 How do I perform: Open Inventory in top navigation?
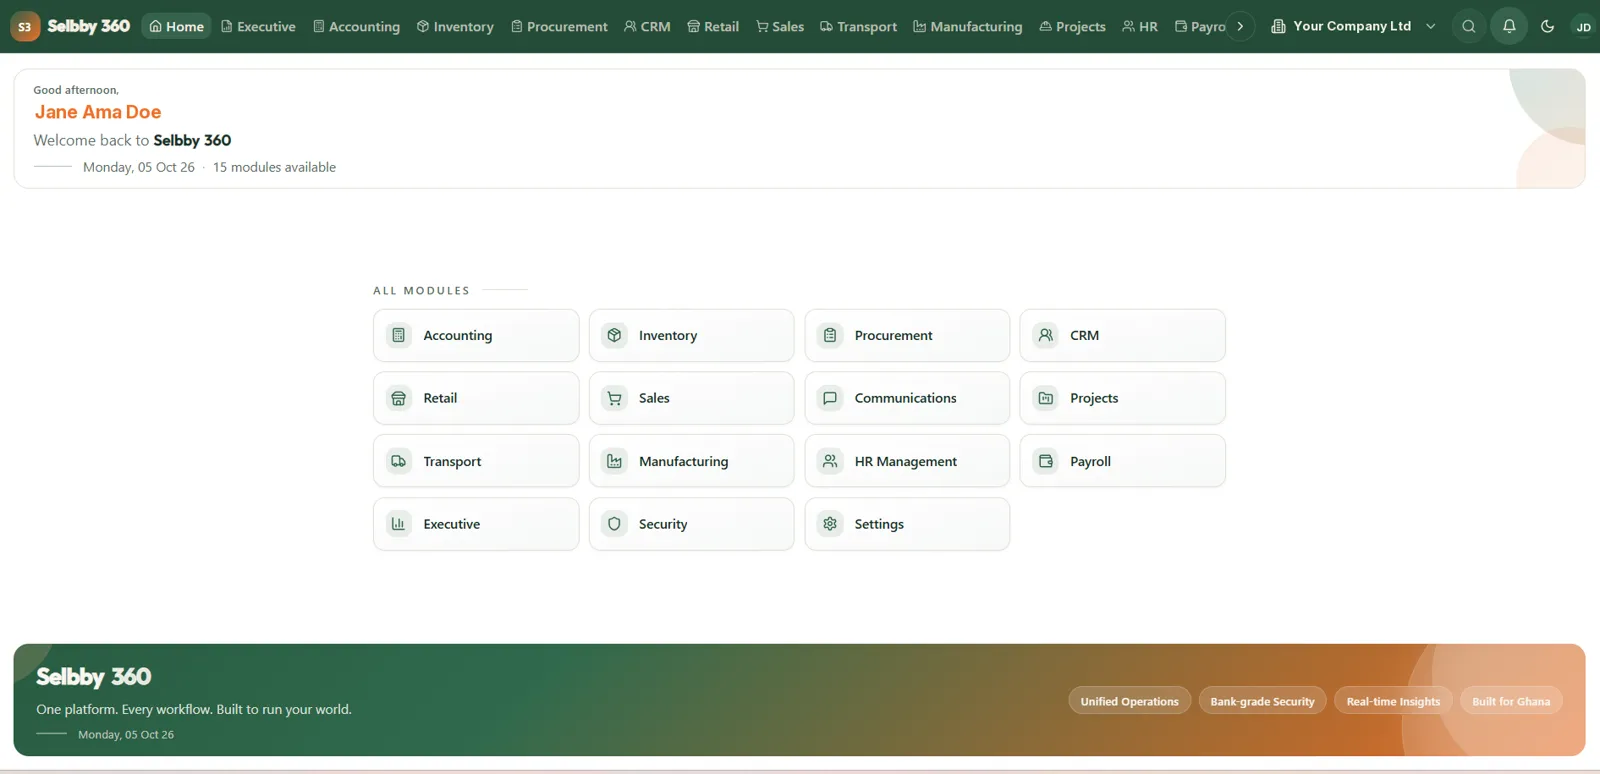455,27
